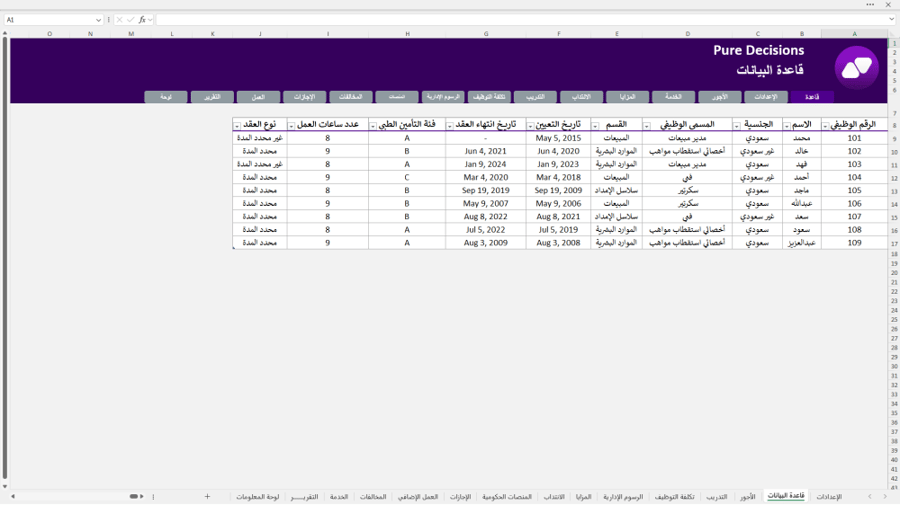
Task: Open the الأجور navigation button in the purple header
Action: 720,97
